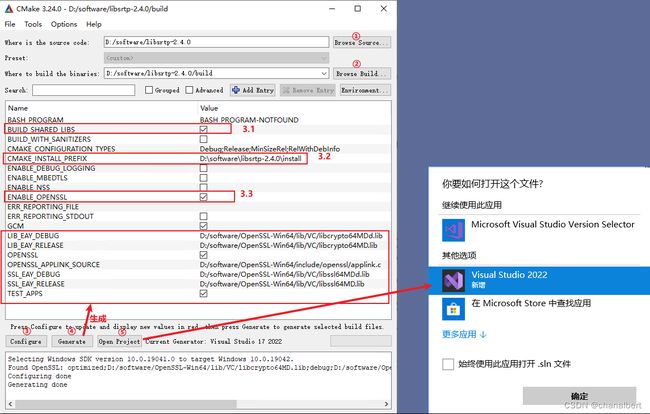Enable the ENABLE_MBEDTLS checkbox
The height and width of the screenshot is (414, 650).
204,178
